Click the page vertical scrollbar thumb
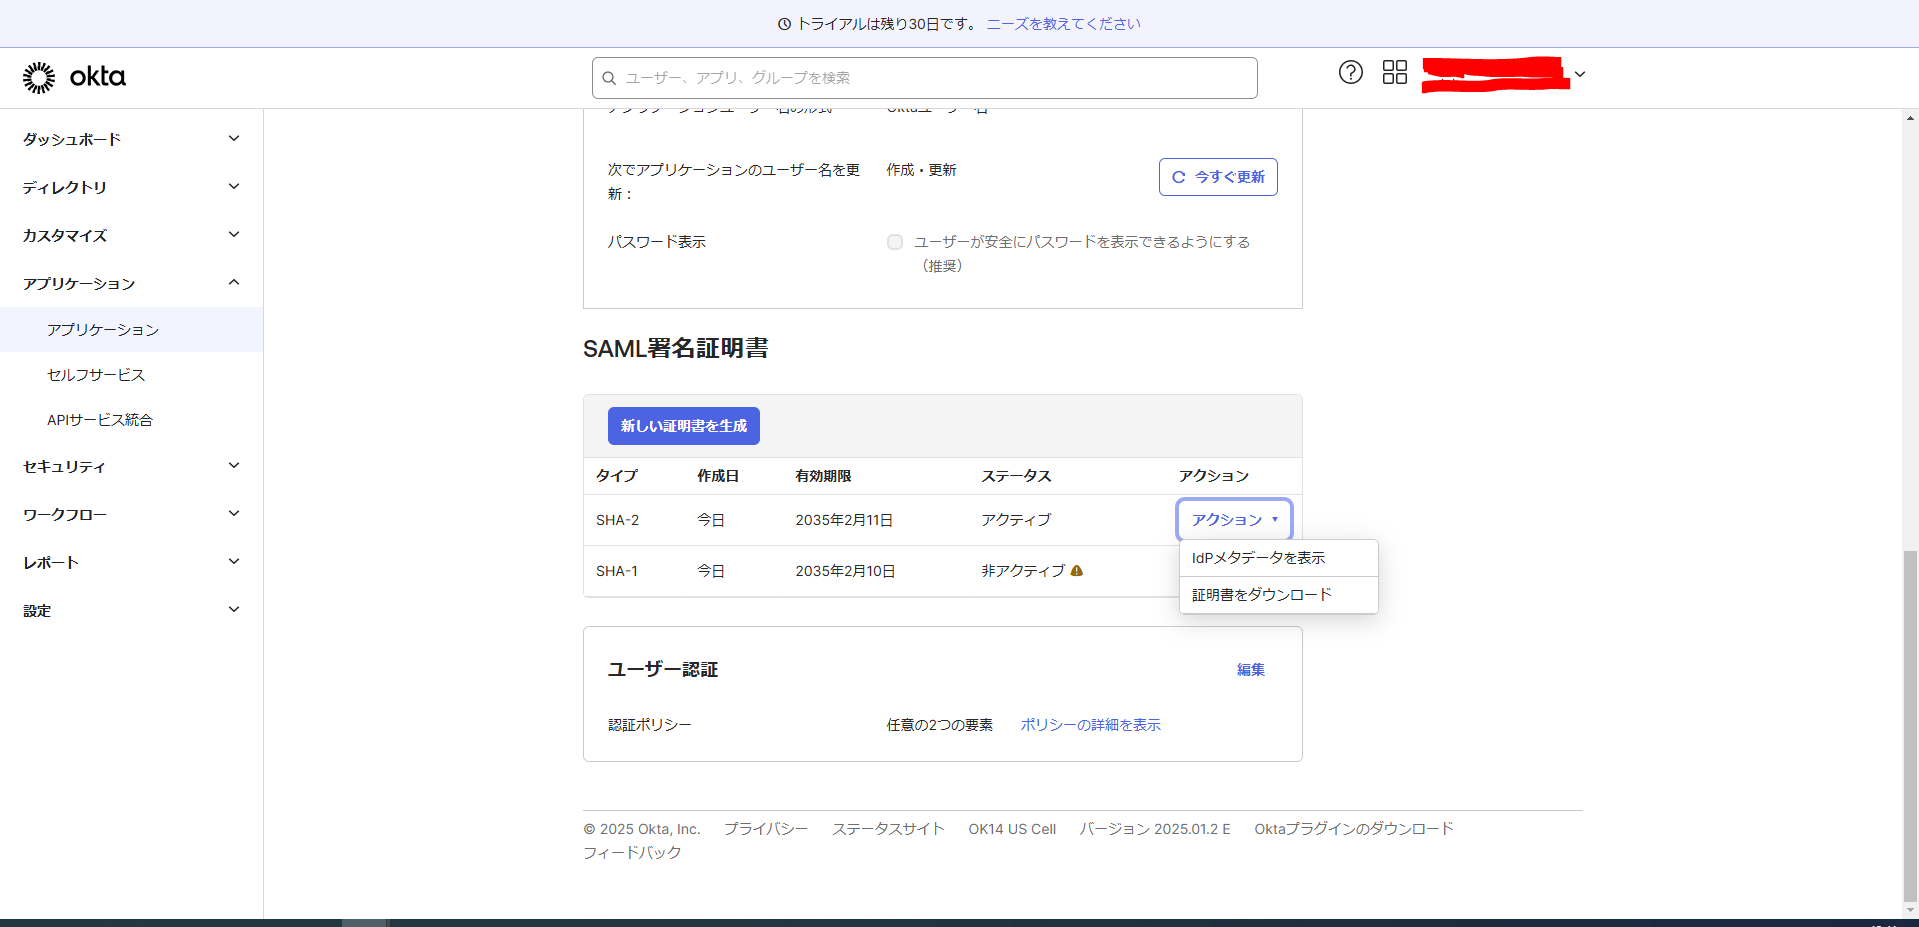This screenshot has width=1919, height=927. 1911,725
